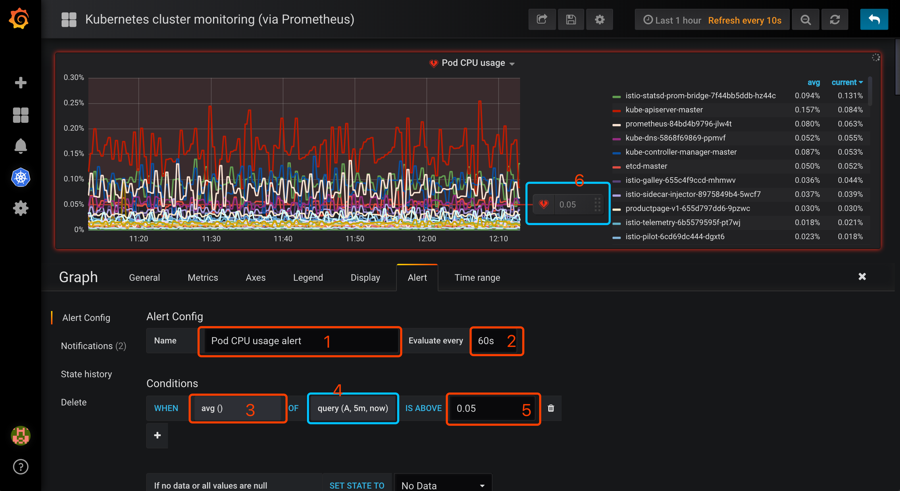
Task: Toggle istio-galley series in legend
Action: 680,180
